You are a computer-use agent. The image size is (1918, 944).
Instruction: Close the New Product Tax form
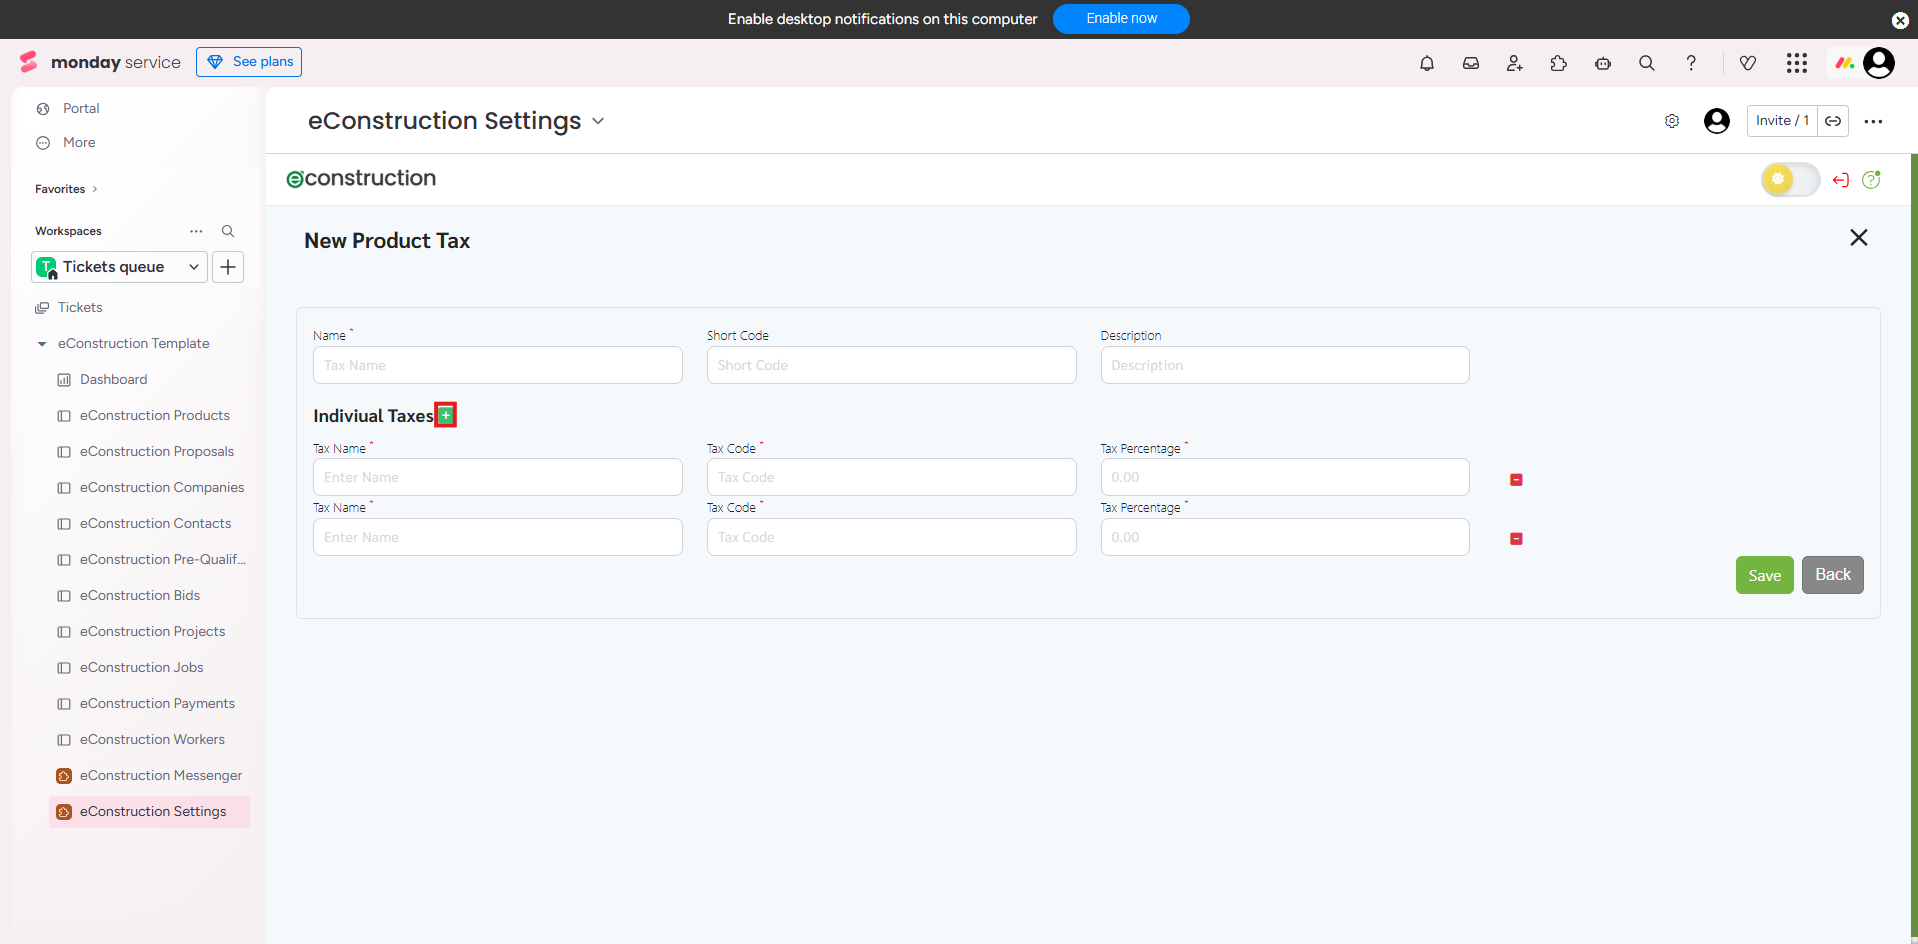coord(1858,238)
